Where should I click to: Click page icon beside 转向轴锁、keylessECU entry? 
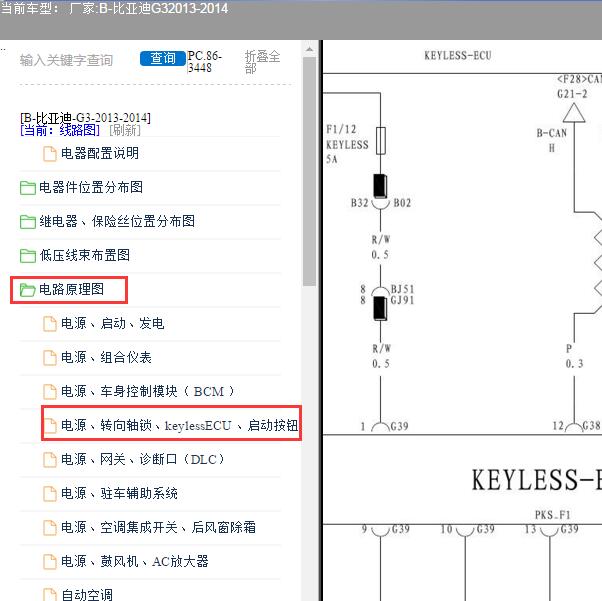point(50,426)
